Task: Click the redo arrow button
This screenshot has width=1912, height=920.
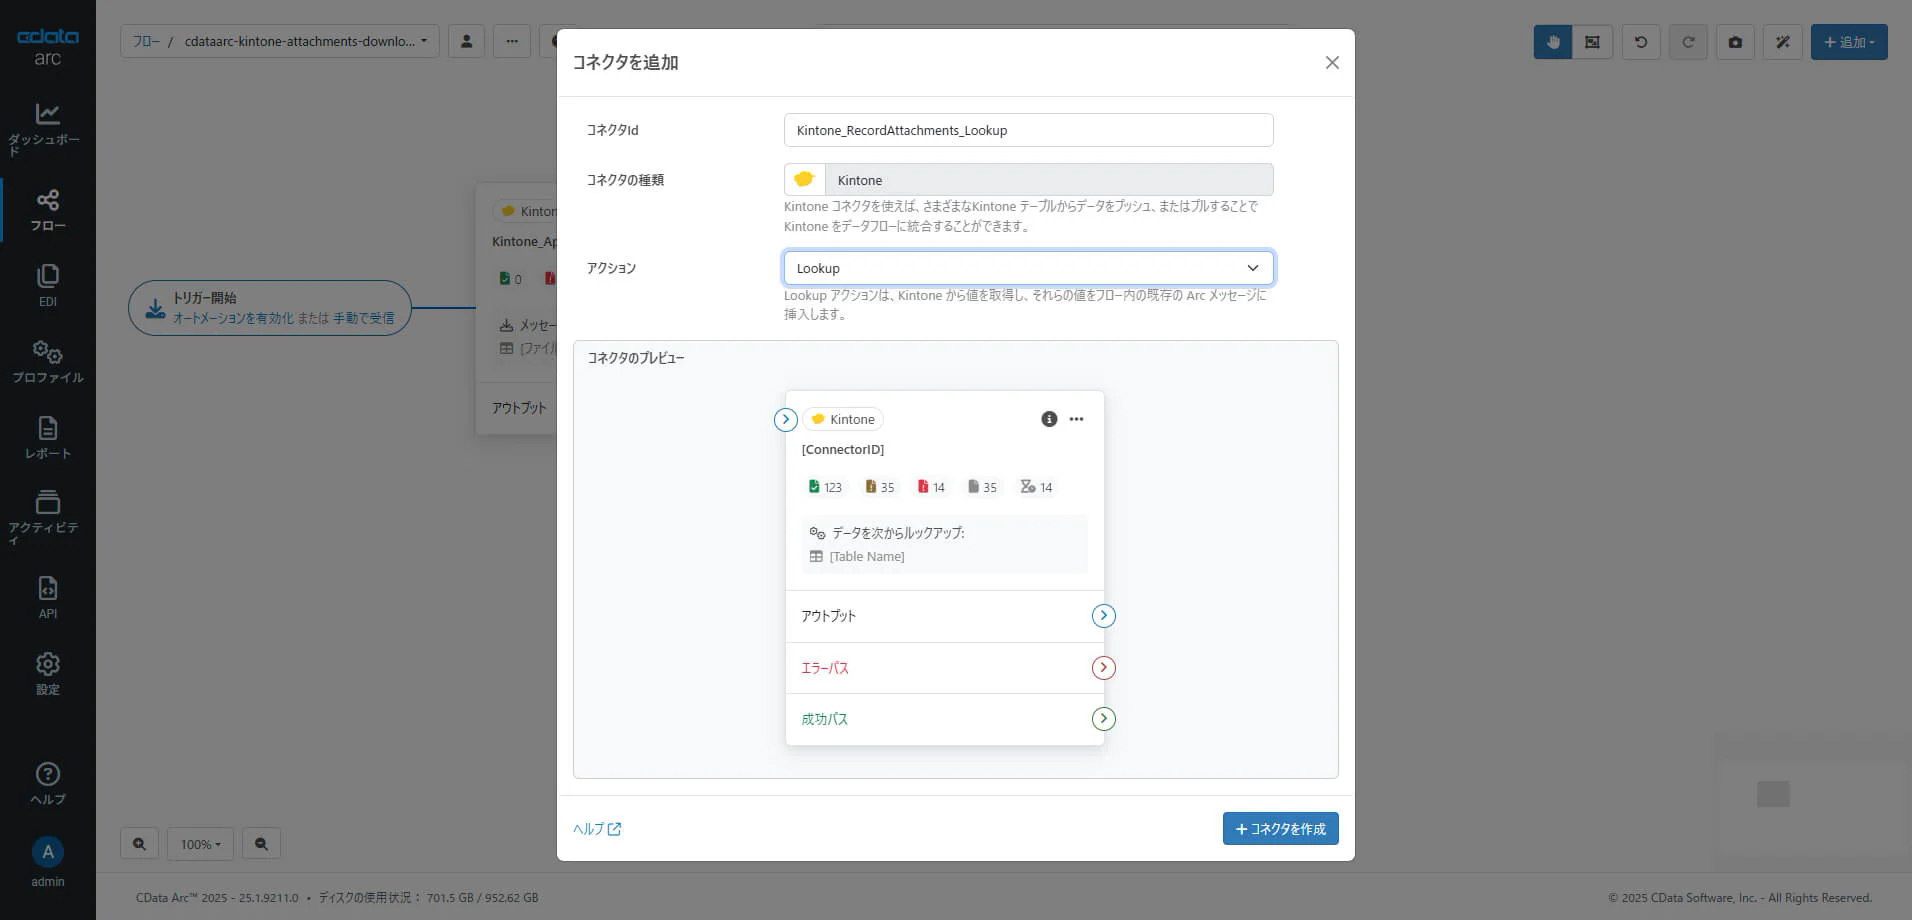Action: pyautogui.click(x=1688, y=42)
